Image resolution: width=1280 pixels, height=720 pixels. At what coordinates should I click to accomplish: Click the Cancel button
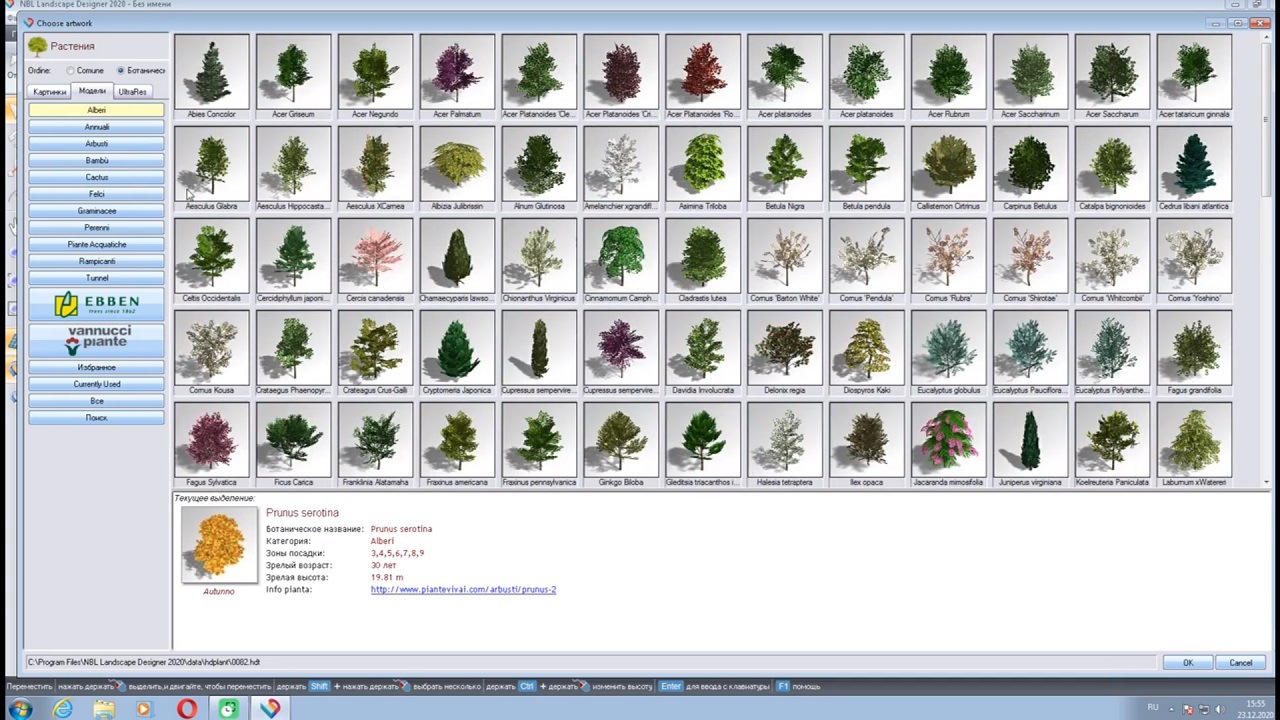click(1240, 663)
